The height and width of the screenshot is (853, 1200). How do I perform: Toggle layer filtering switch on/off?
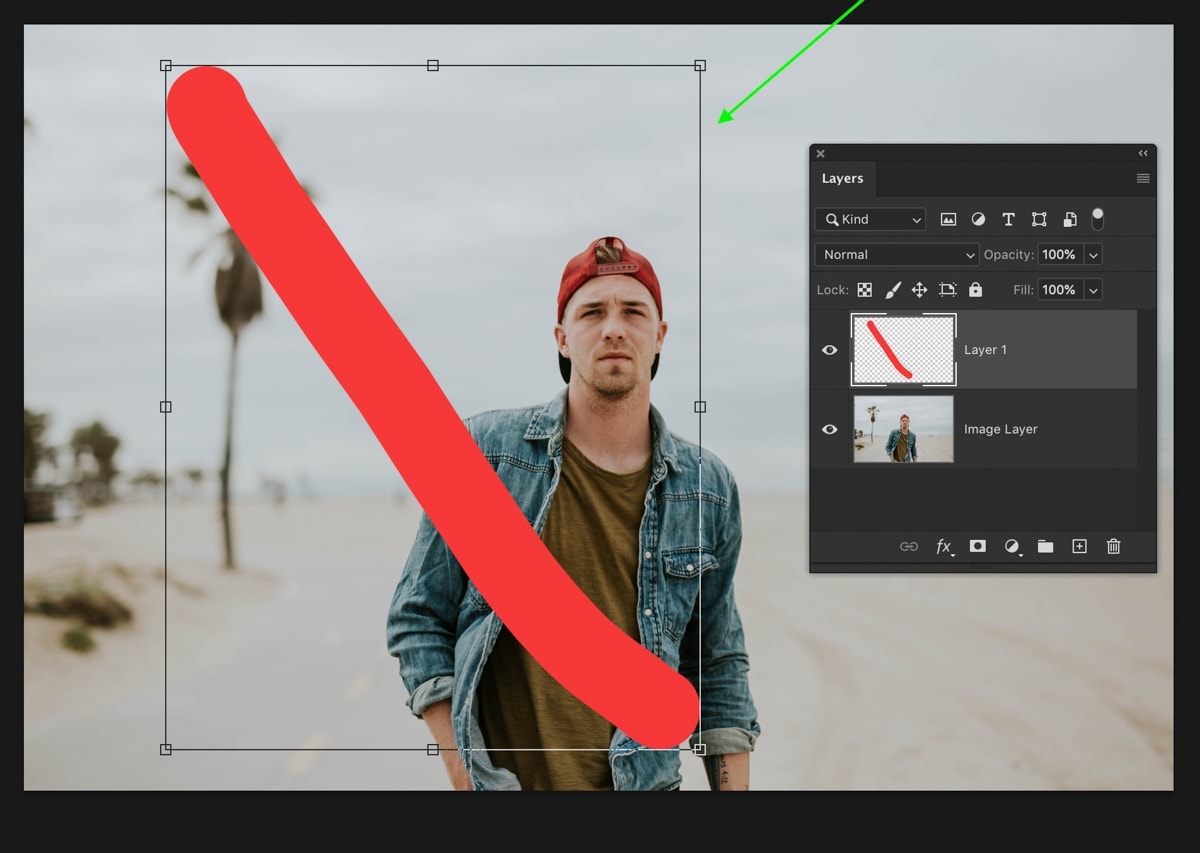pyautogui.click(x=1097, y=218)
